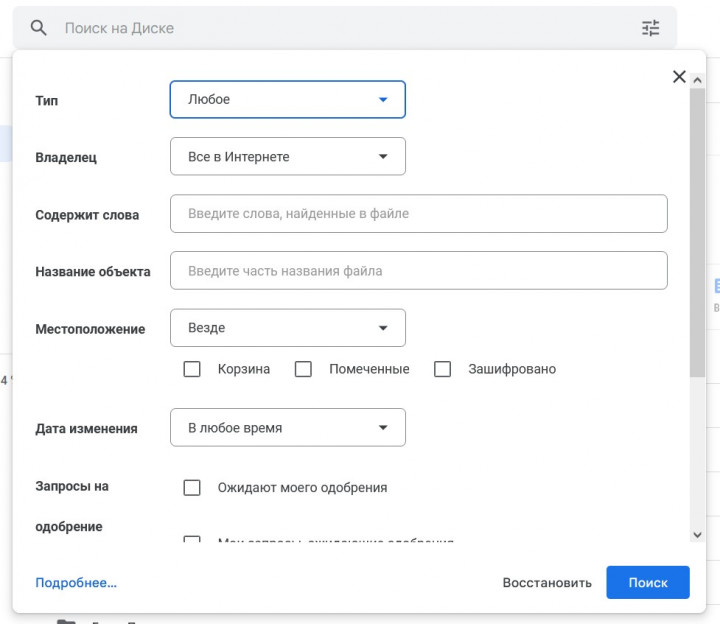This screenshot has height=624, width=720.
Task: Focus the Название объекта input field
Action: point(419,270)
